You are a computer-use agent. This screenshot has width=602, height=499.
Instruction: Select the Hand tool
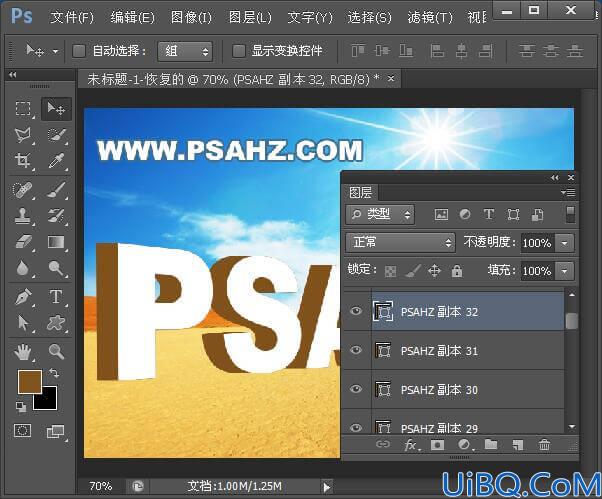pos(23,352)
